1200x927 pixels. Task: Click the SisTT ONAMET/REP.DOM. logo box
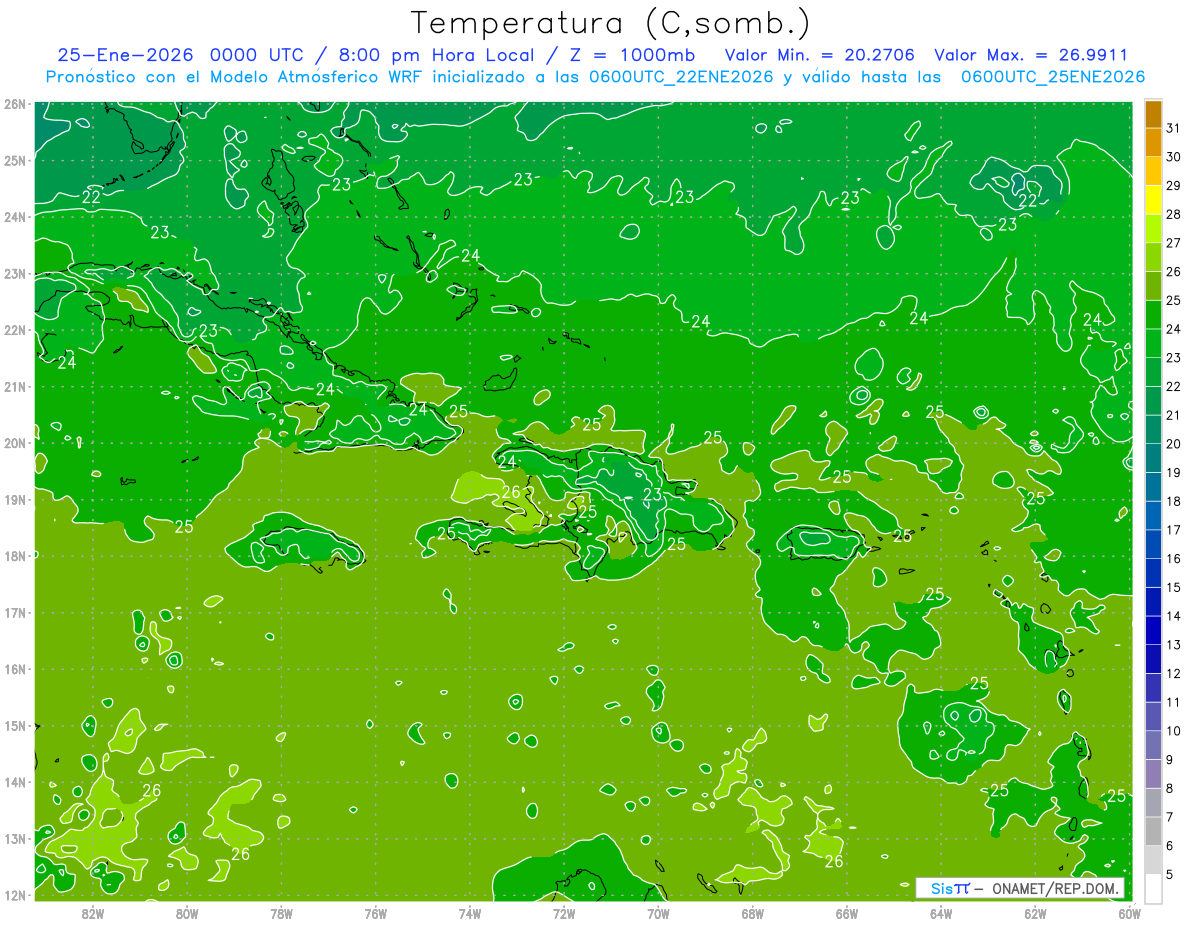click(x=1021, y=888)
